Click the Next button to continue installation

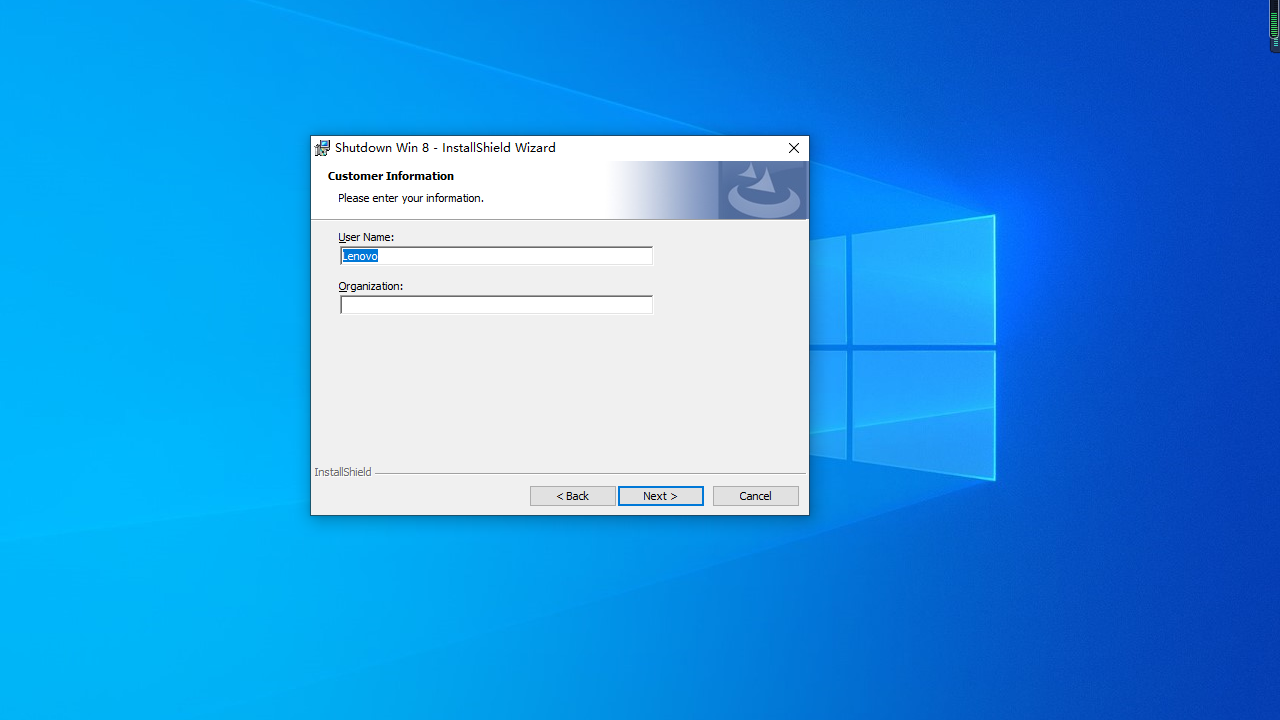tap(660, 495)
